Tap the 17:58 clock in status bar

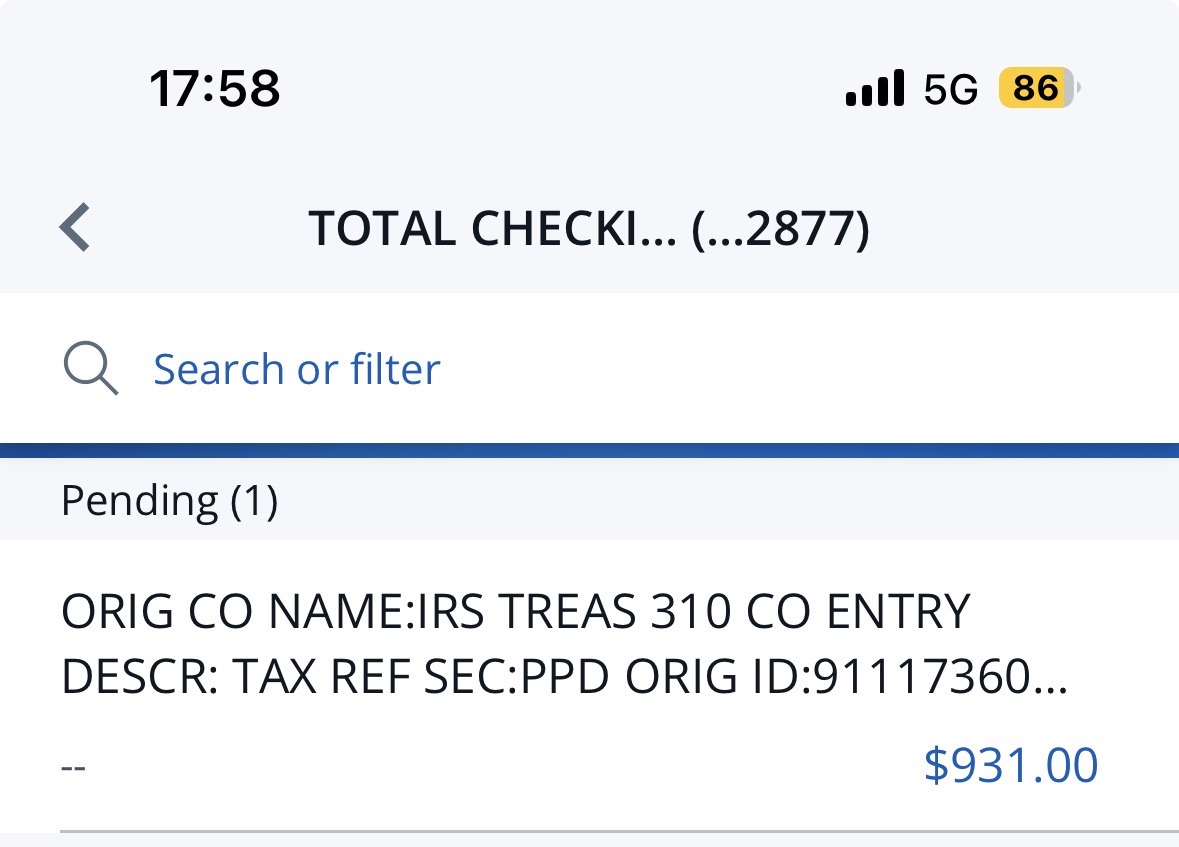pyautogui.click(x=214, y=90)
